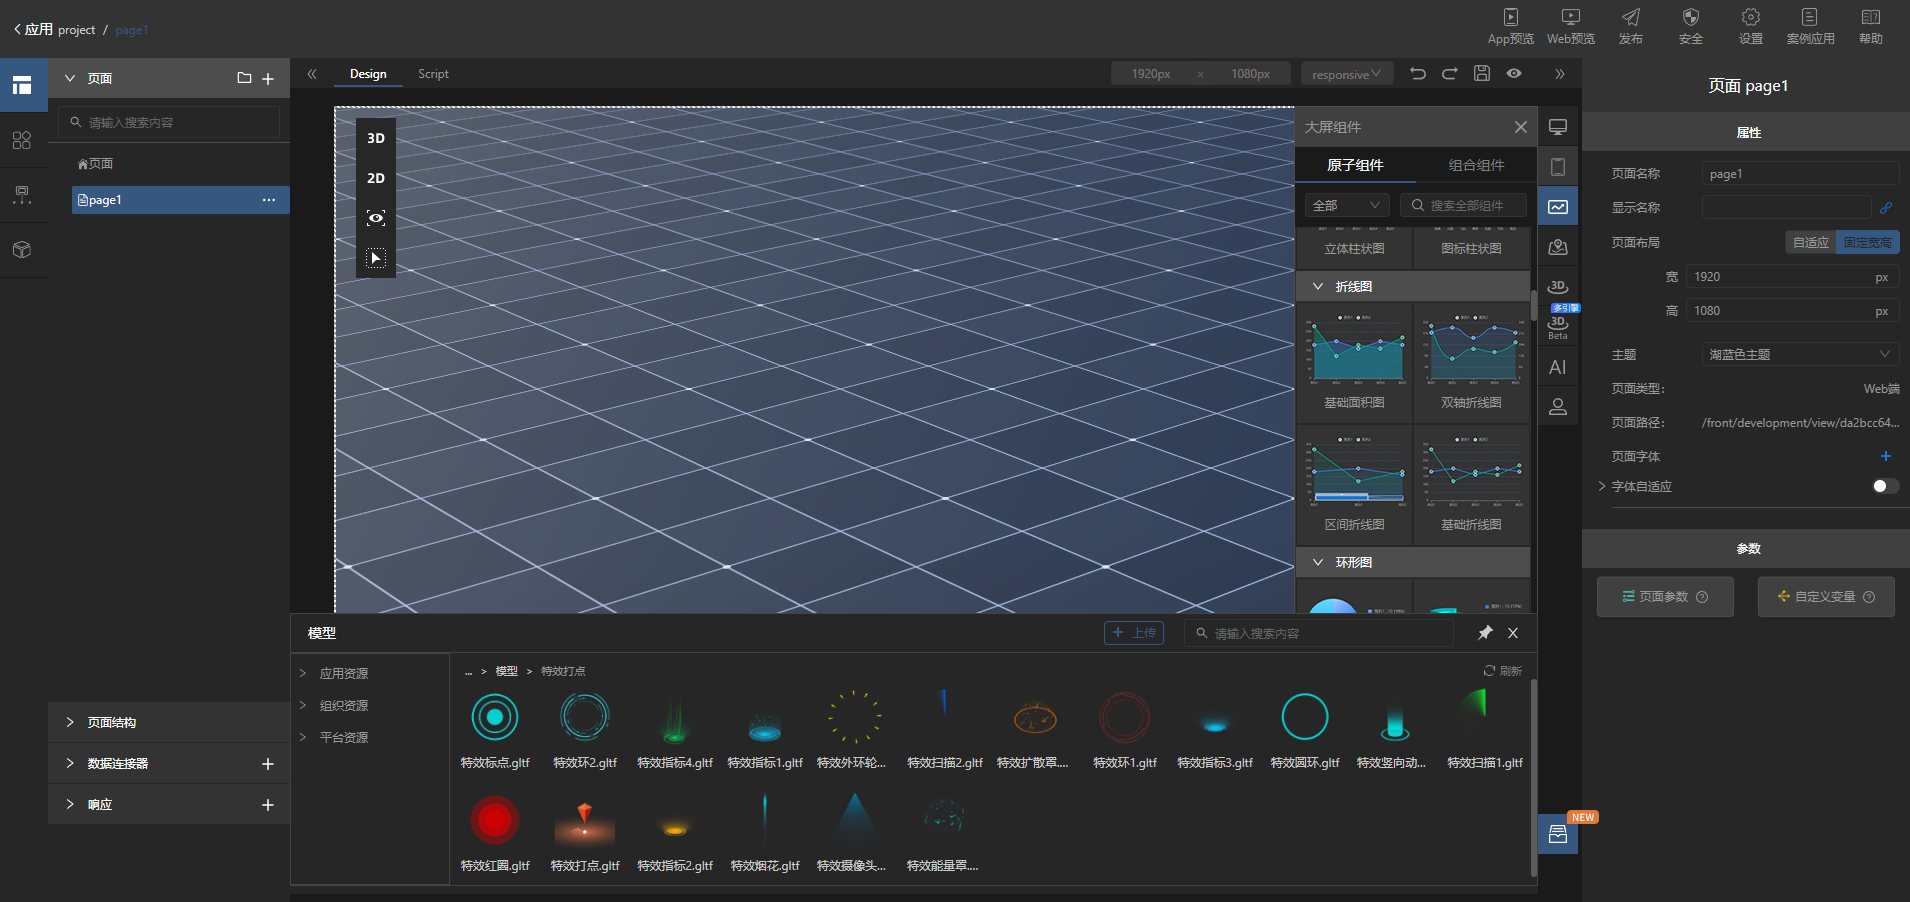Collapse the 折线图 group
1910x902 pixels.
1318,286
